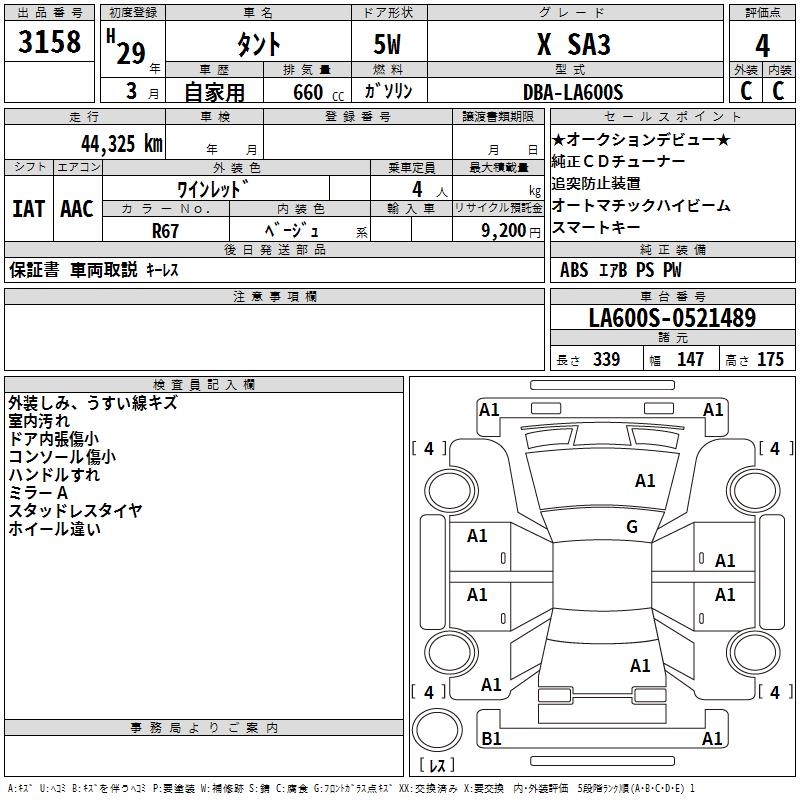Click the interior grade C under 内装
Image resolution: width=800 pixels, height=800 pixels.
[778, 91]
